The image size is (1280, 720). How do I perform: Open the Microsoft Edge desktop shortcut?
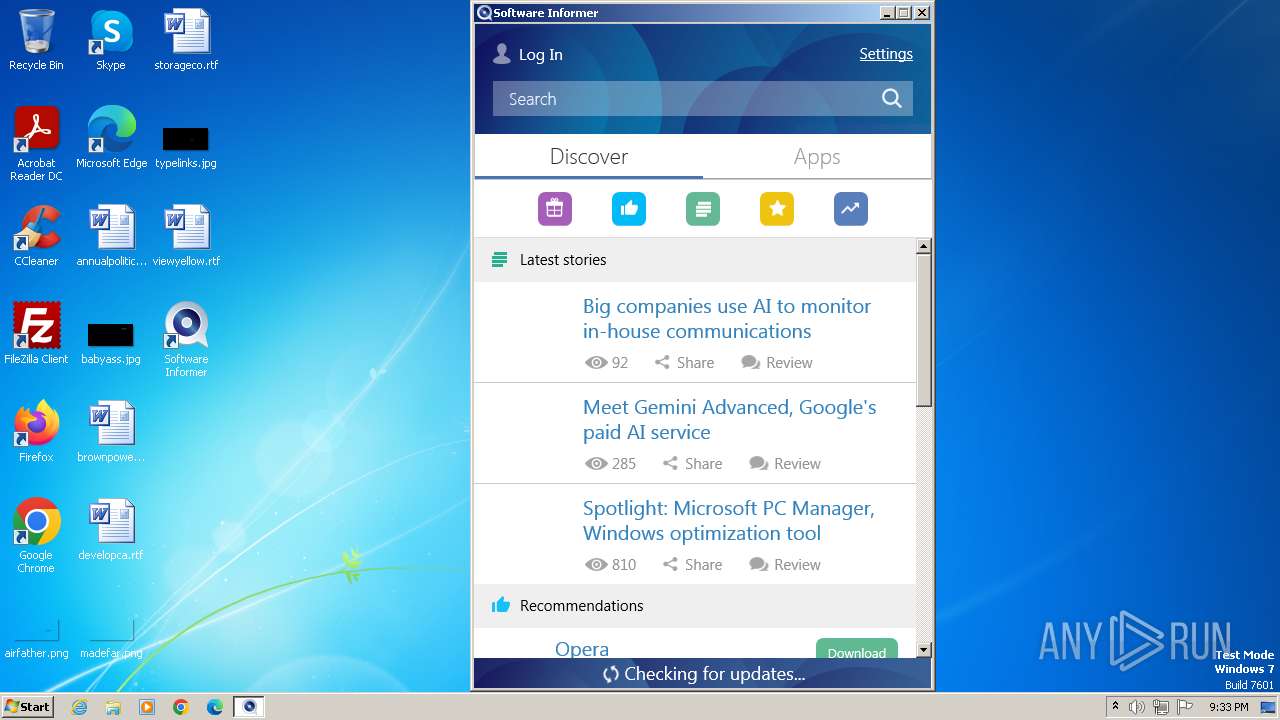tap(111, 138)
